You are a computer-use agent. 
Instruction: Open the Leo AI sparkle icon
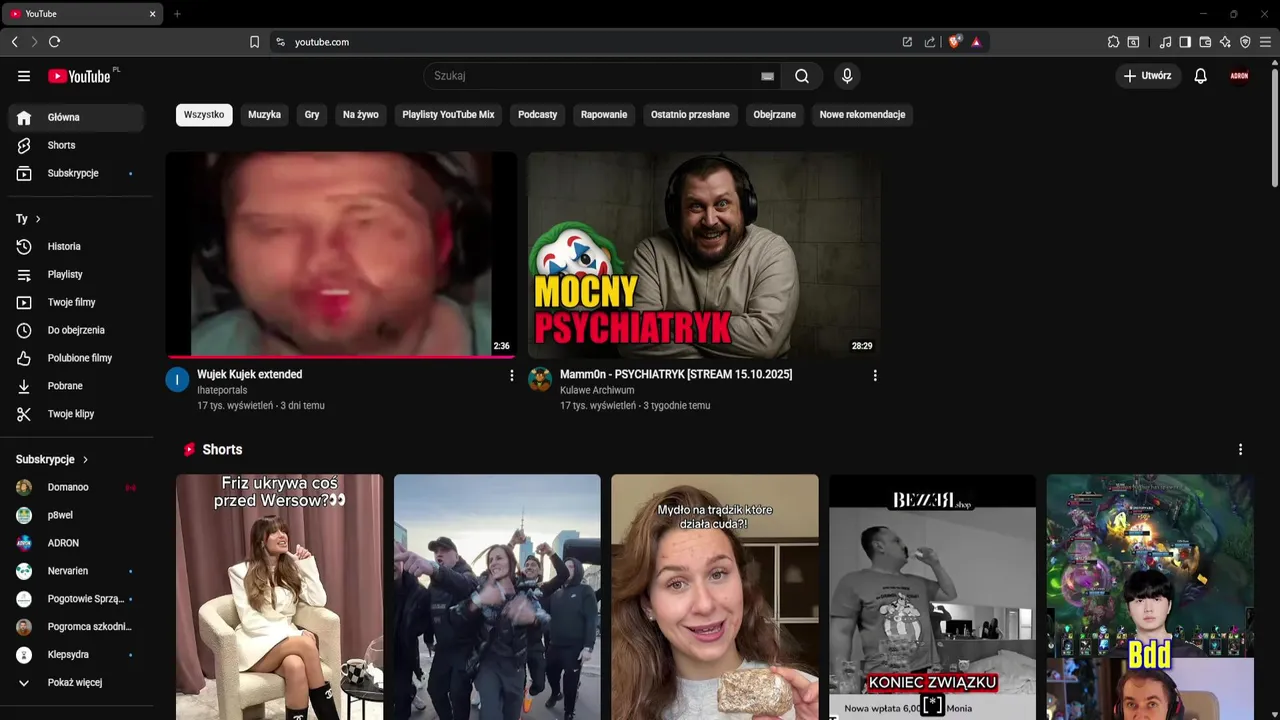pyautogui.click(x=1225, y=42)
